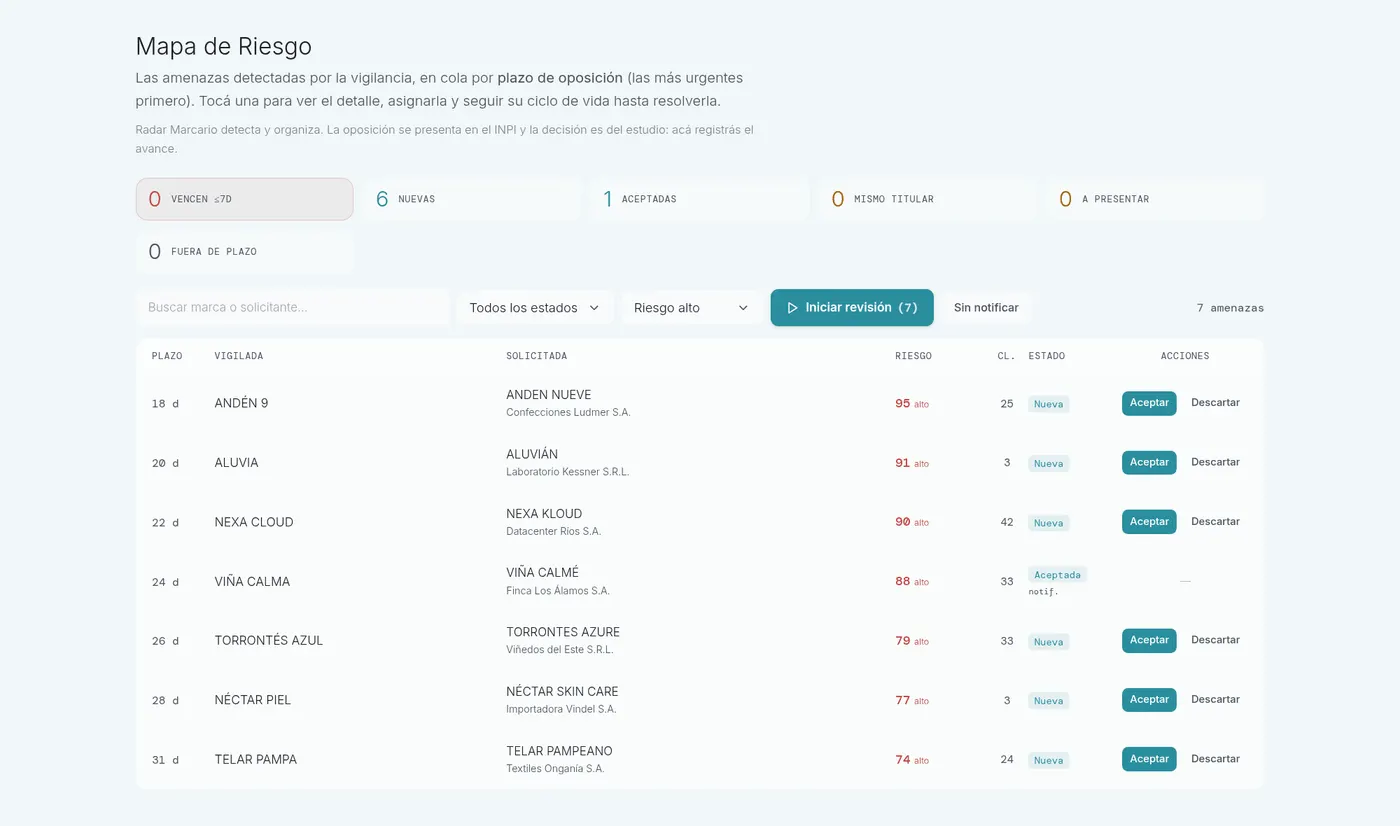Open the VIÑA CALMA row
1400x826 pixels.
(x=700, y=581)
